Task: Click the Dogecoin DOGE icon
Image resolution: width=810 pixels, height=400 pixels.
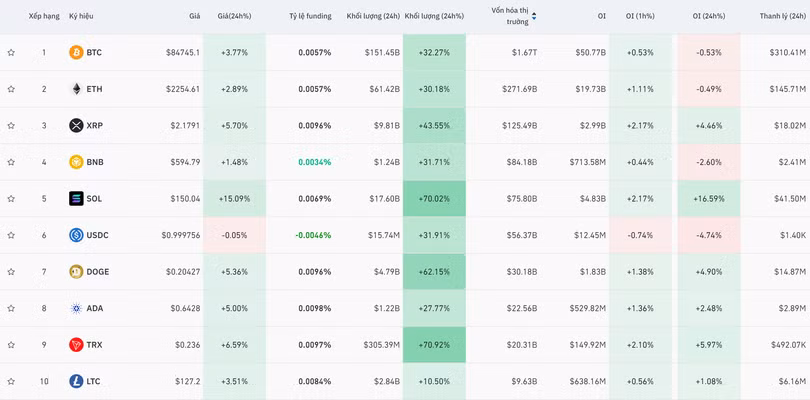Action: pos(76,271)
